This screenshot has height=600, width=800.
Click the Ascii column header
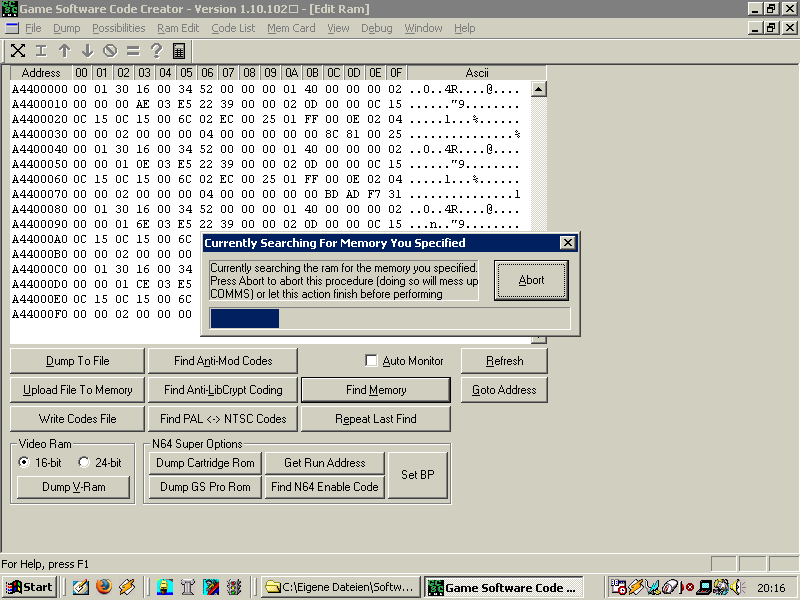click(x=477, y=73)
